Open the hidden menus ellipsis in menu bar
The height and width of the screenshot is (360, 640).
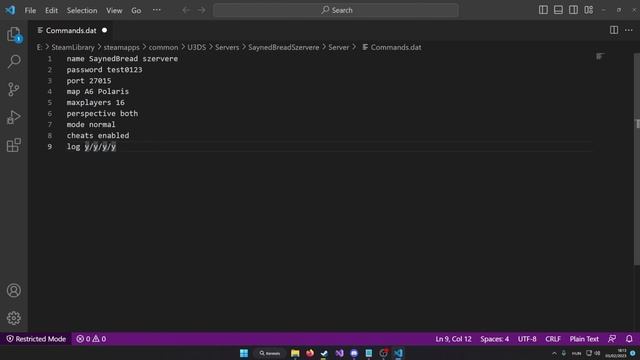[157, 10]
